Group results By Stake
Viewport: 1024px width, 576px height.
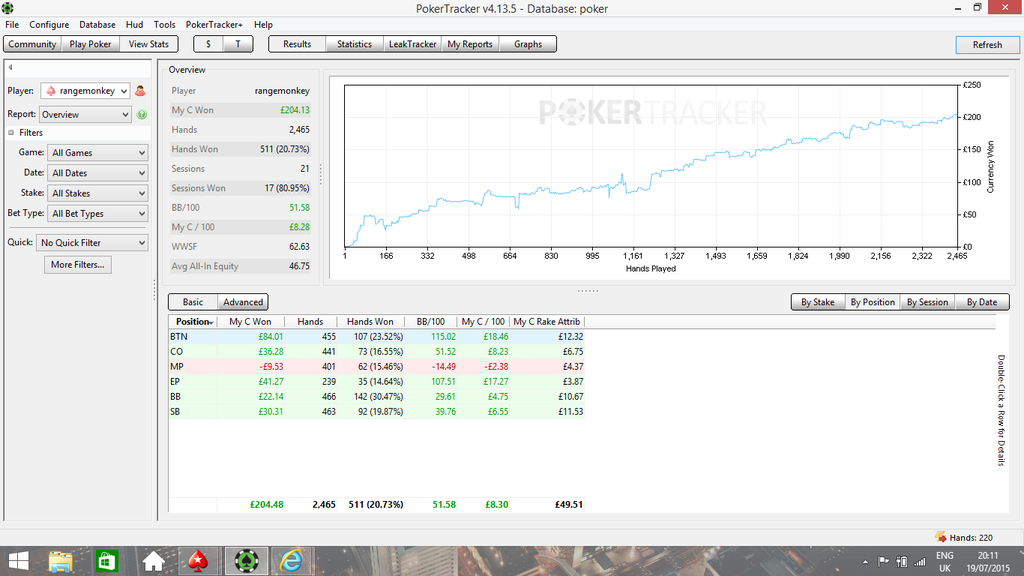[818, 302]
